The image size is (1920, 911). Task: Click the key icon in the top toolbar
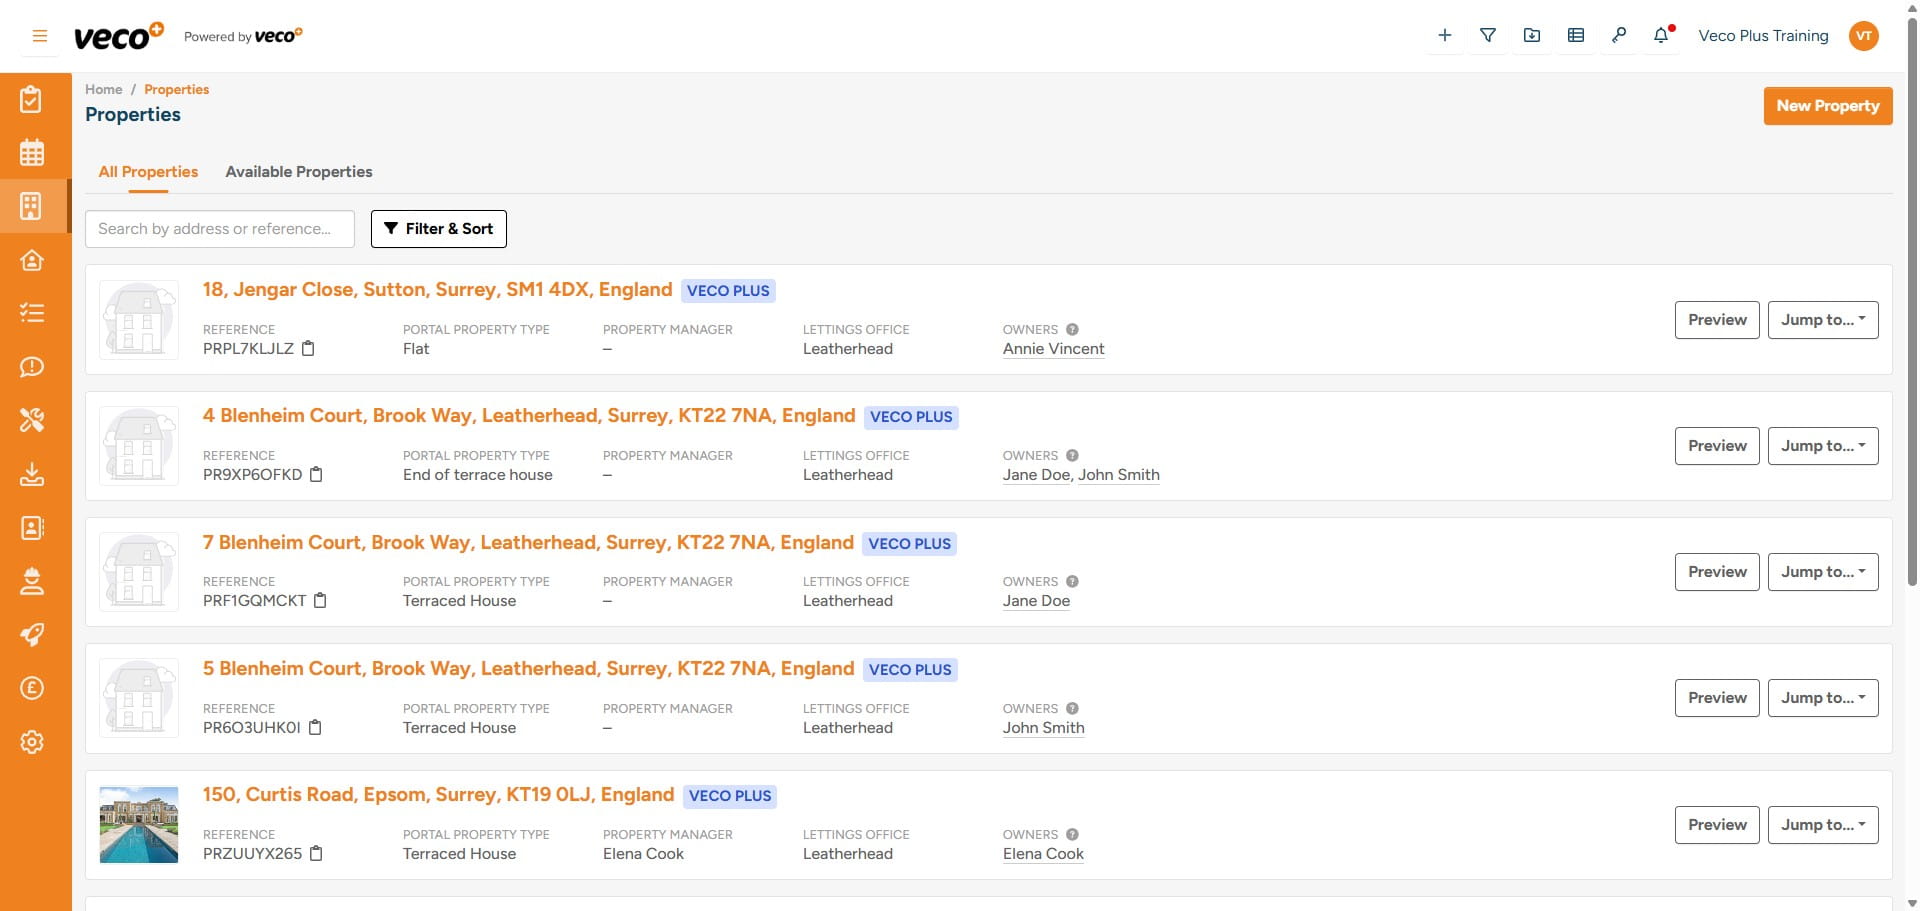coord(1619,35)
